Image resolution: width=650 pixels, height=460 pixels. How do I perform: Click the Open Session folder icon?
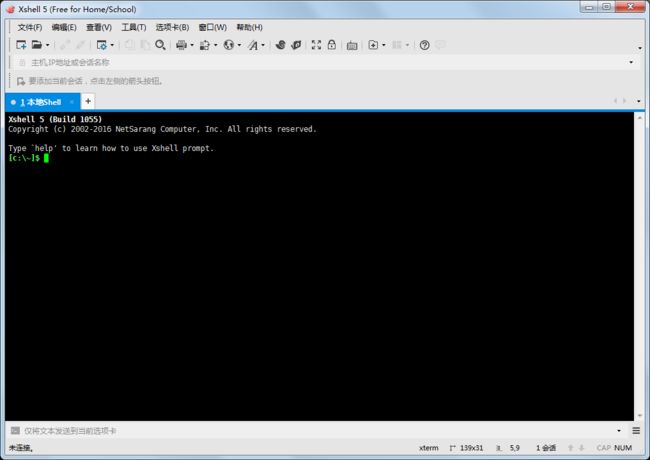tap(37, 45)
